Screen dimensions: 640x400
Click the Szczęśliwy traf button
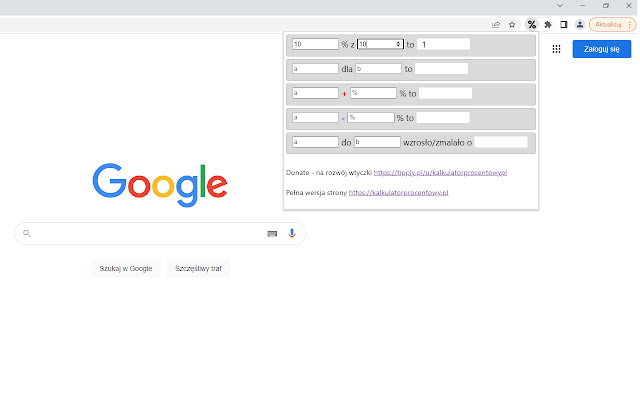198,269
